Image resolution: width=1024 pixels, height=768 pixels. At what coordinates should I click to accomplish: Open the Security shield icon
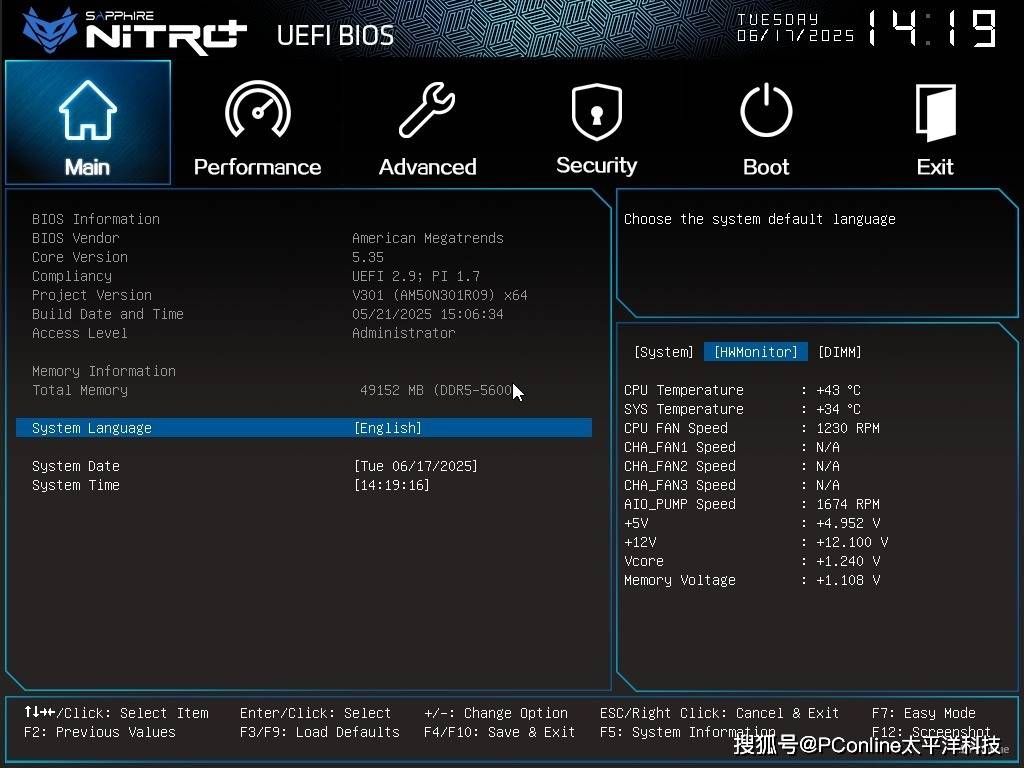coord(596,111)
